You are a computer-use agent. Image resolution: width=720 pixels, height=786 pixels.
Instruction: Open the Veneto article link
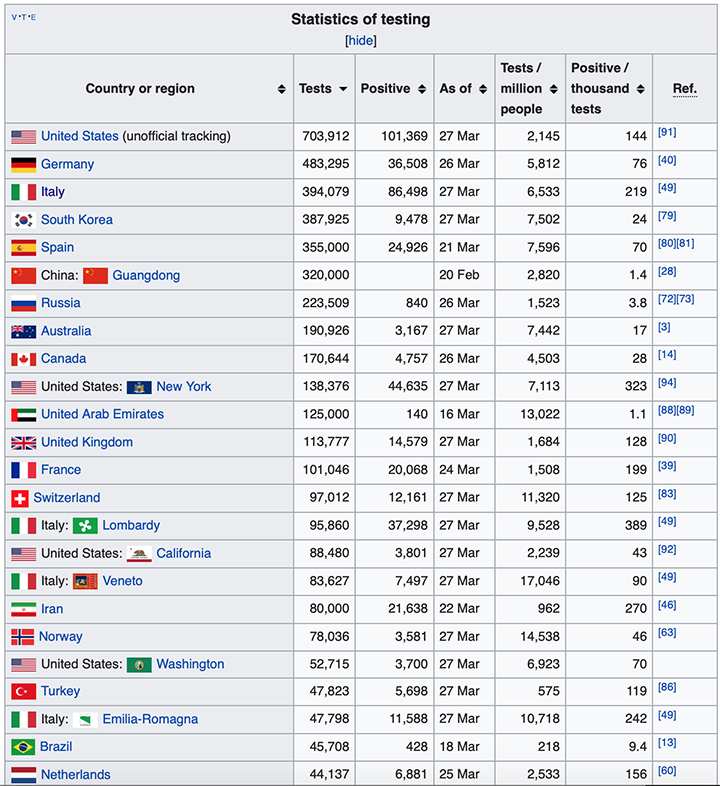[122, 581]
